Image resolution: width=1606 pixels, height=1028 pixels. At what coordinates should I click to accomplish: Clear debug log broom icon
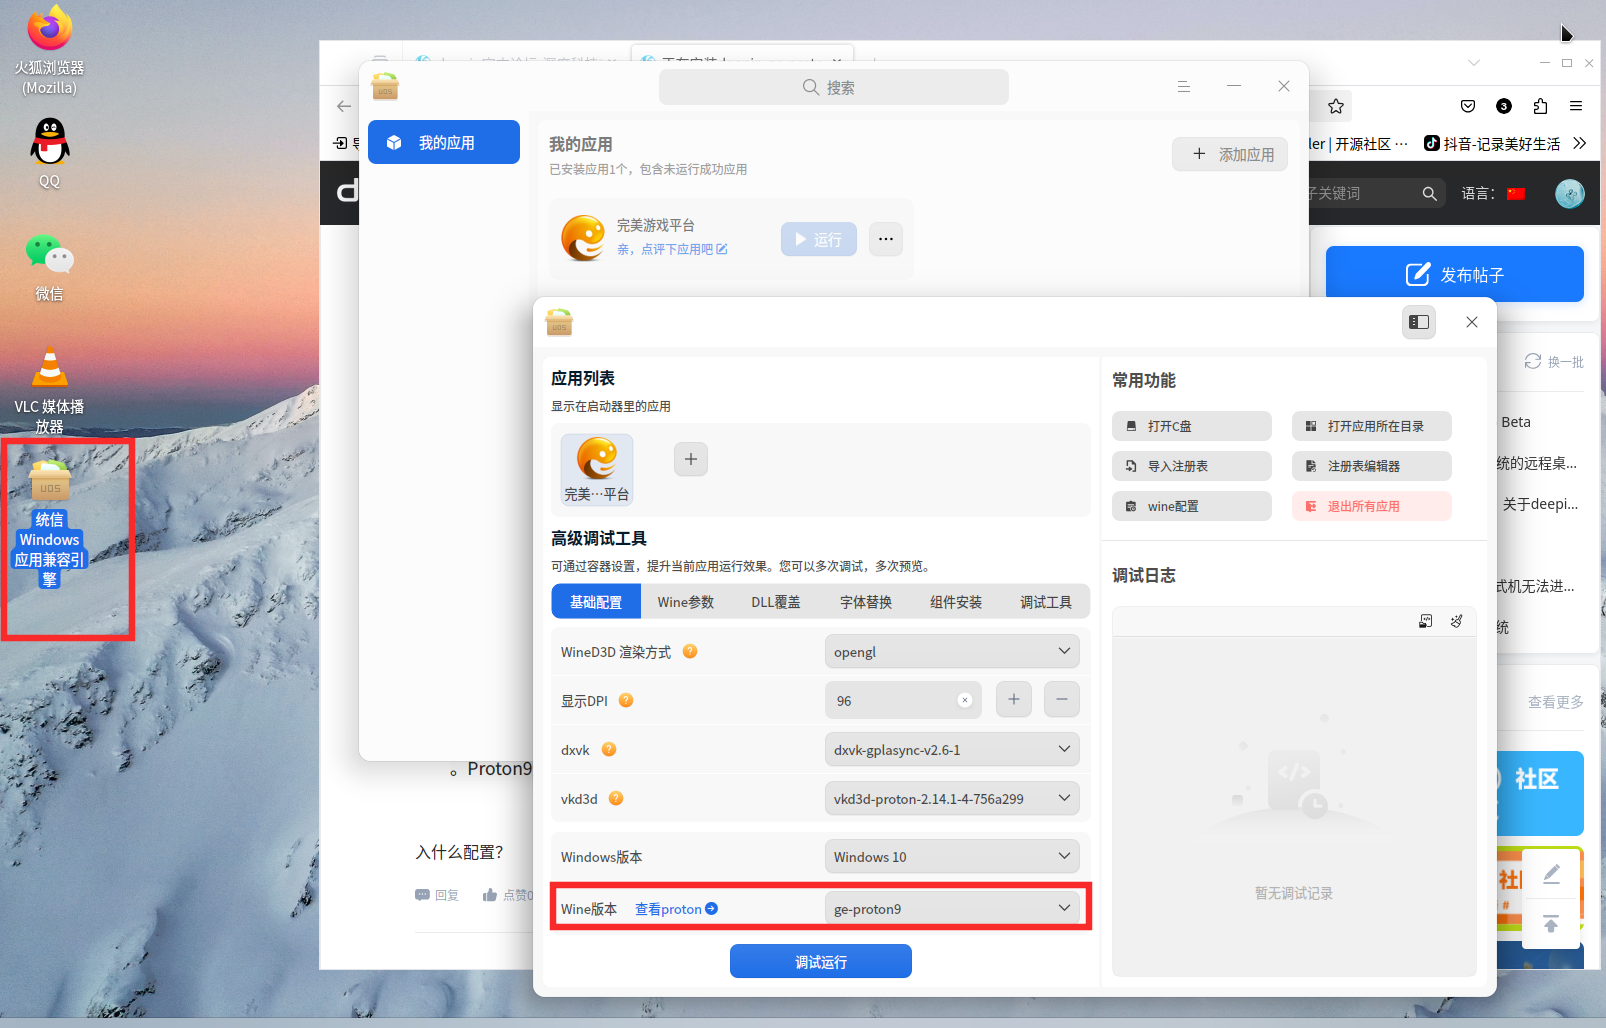click(1457, 621)
